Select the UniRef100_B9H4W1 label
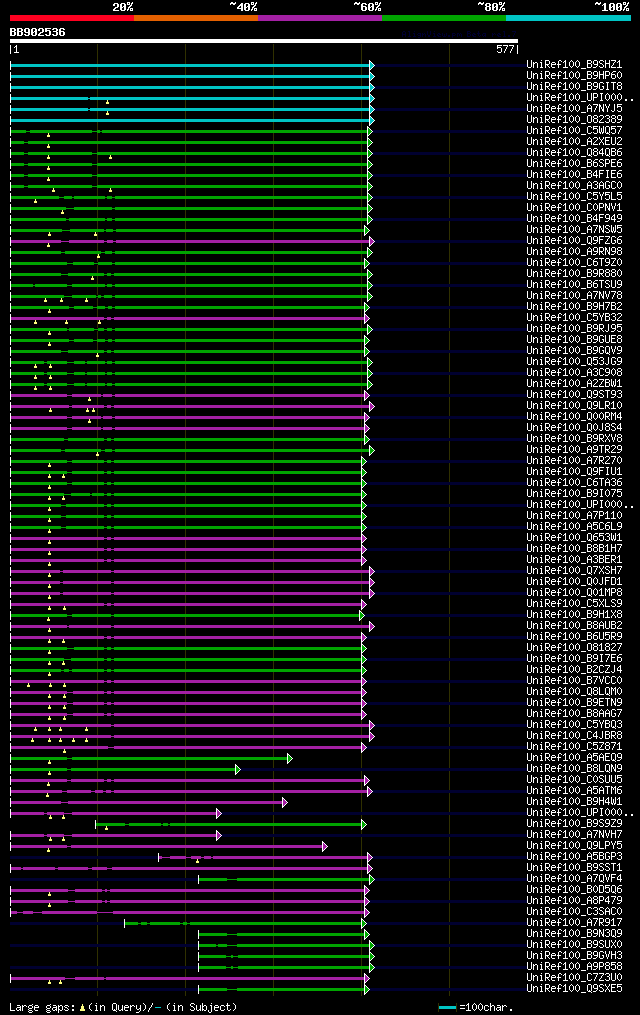640x1015 pixels. (574, 802)
